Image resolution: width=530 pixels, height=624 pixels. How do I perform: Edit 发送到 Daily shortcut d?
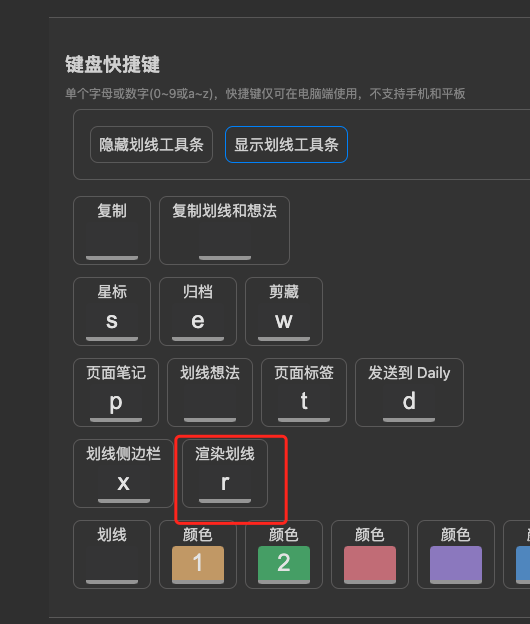point(409,404)
